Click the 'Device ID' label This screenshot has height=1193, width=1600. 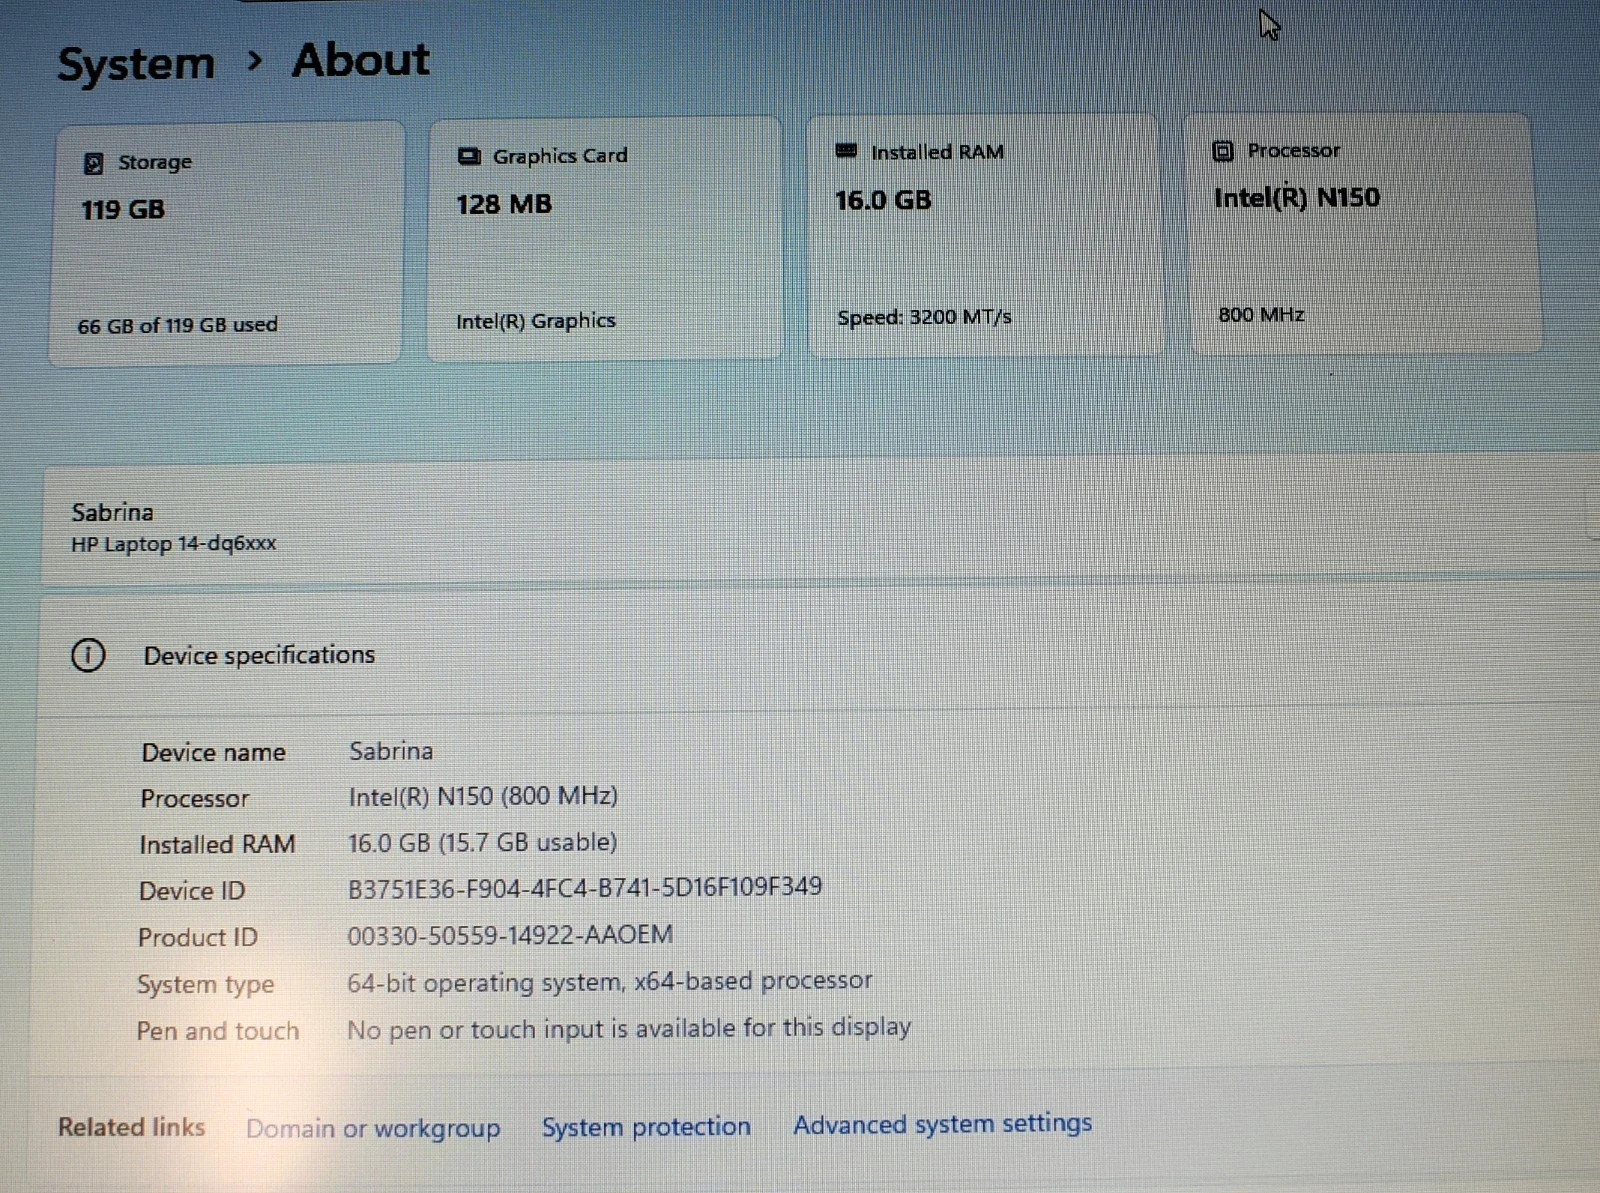pos(192,891)
